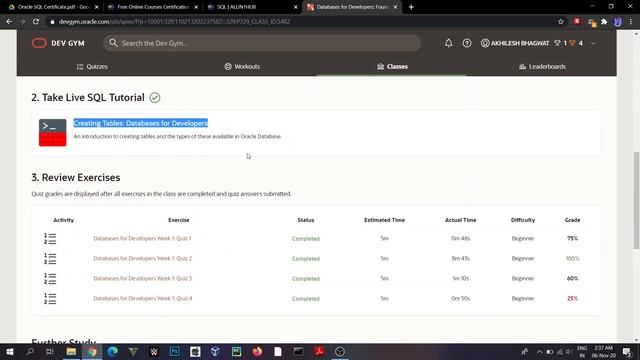Viewport: 640px width, 360px height.
Task: Open the Firefox taskbar icon
Action: coord(257,351)
